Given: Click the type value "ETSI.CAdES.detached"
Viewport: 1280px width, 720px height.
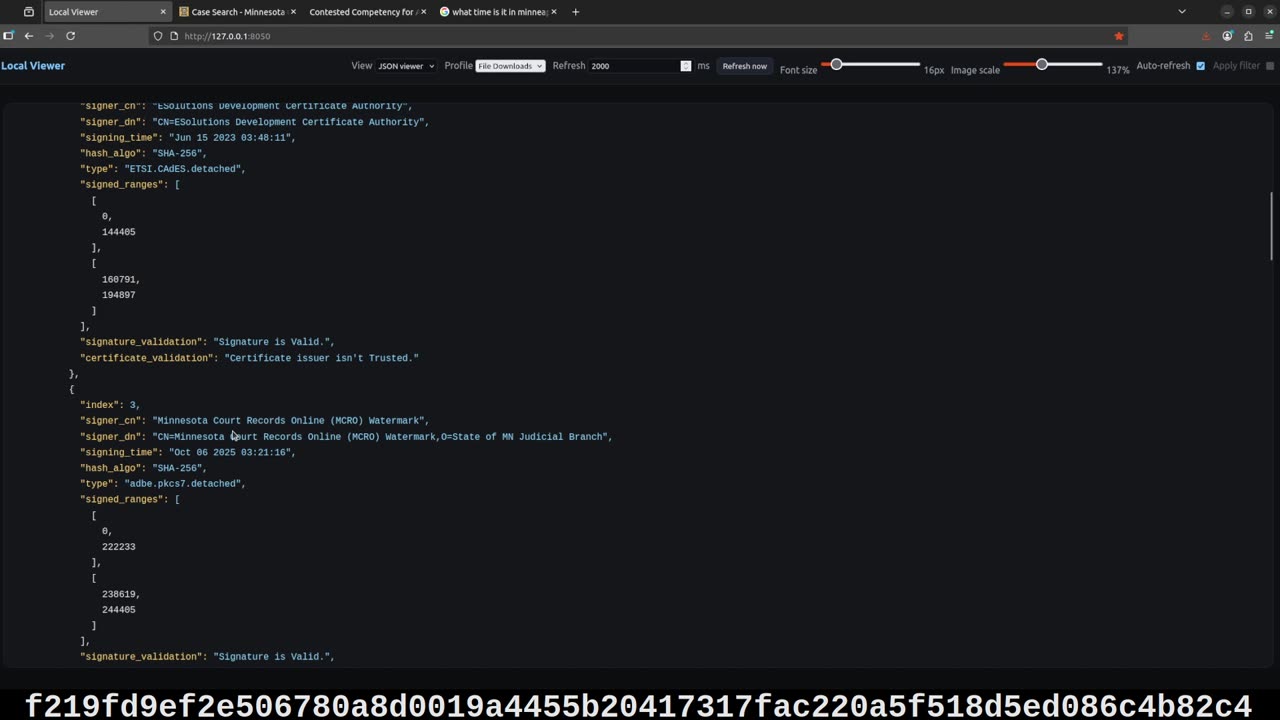Looking at the screenshot, I should point(182,169).
